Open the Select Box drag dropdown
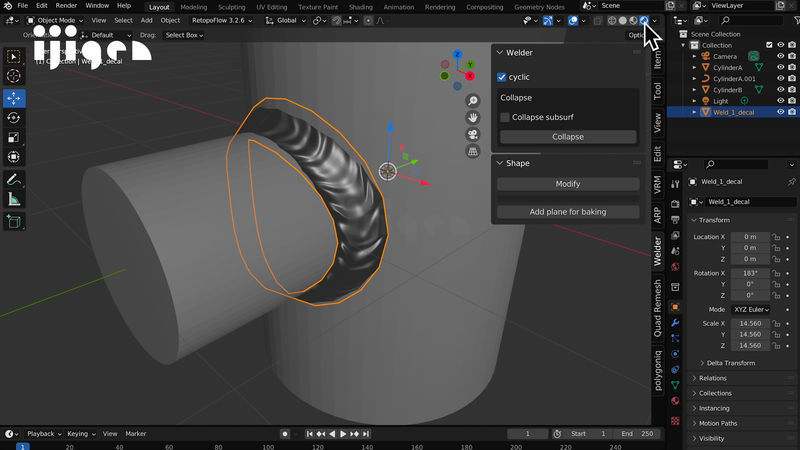The width and height of the screenshot is (800, 450). pyautogui.click(x=184, y=35)
